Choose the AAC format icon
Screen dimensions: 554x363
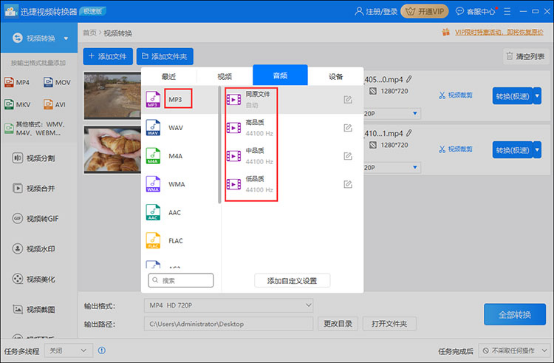pos(153,212)
